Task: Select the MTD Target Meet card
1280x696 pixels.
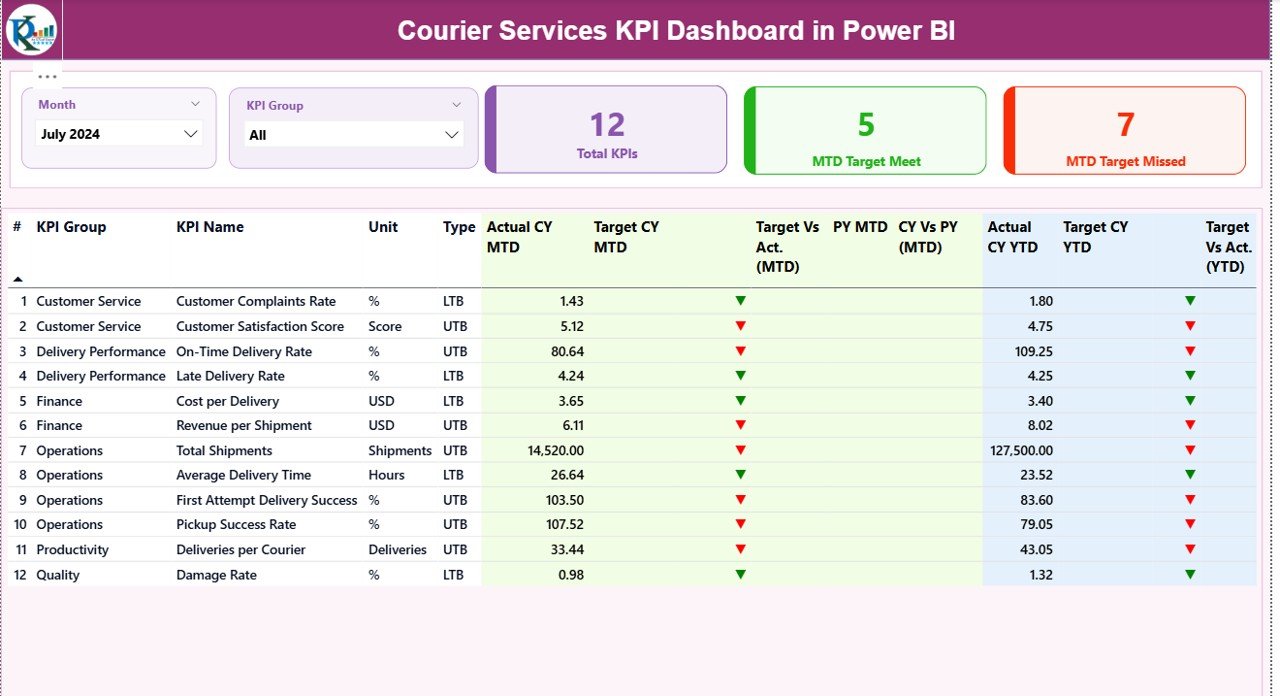Action: (x=866, y=130)
